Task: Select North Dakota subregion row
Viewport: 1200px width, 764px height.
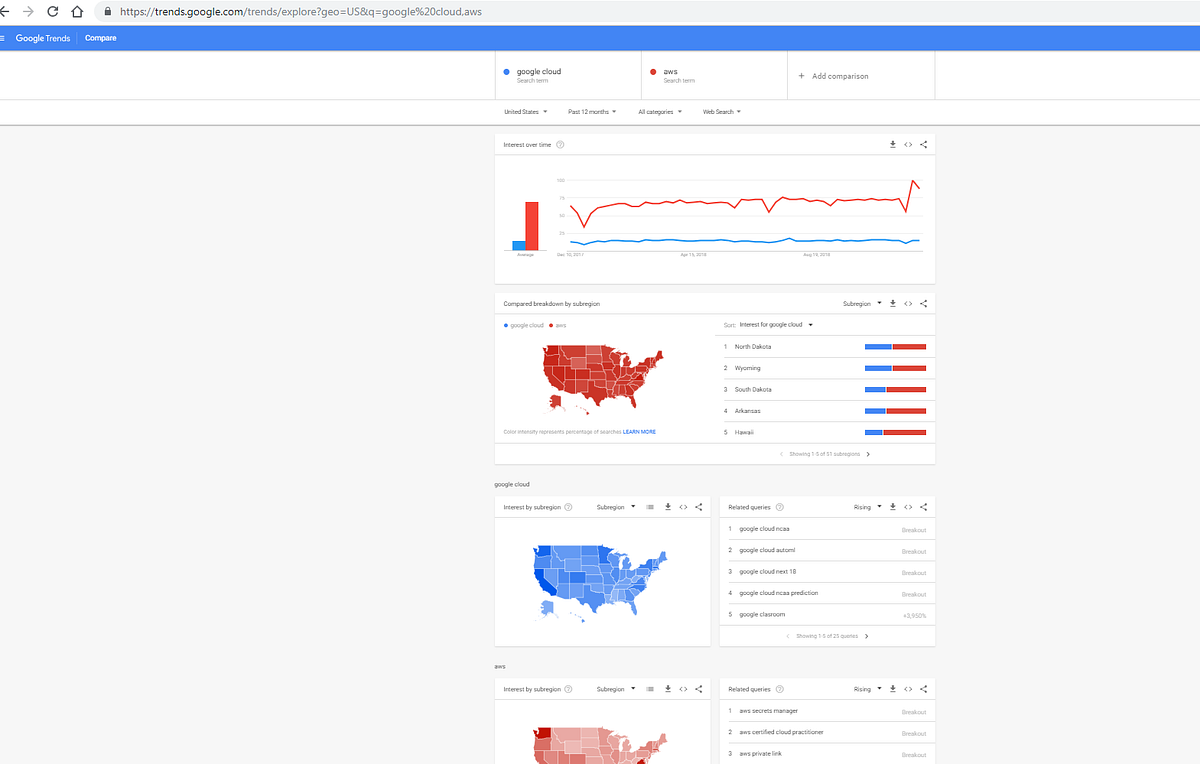Action: click(827, 347)
